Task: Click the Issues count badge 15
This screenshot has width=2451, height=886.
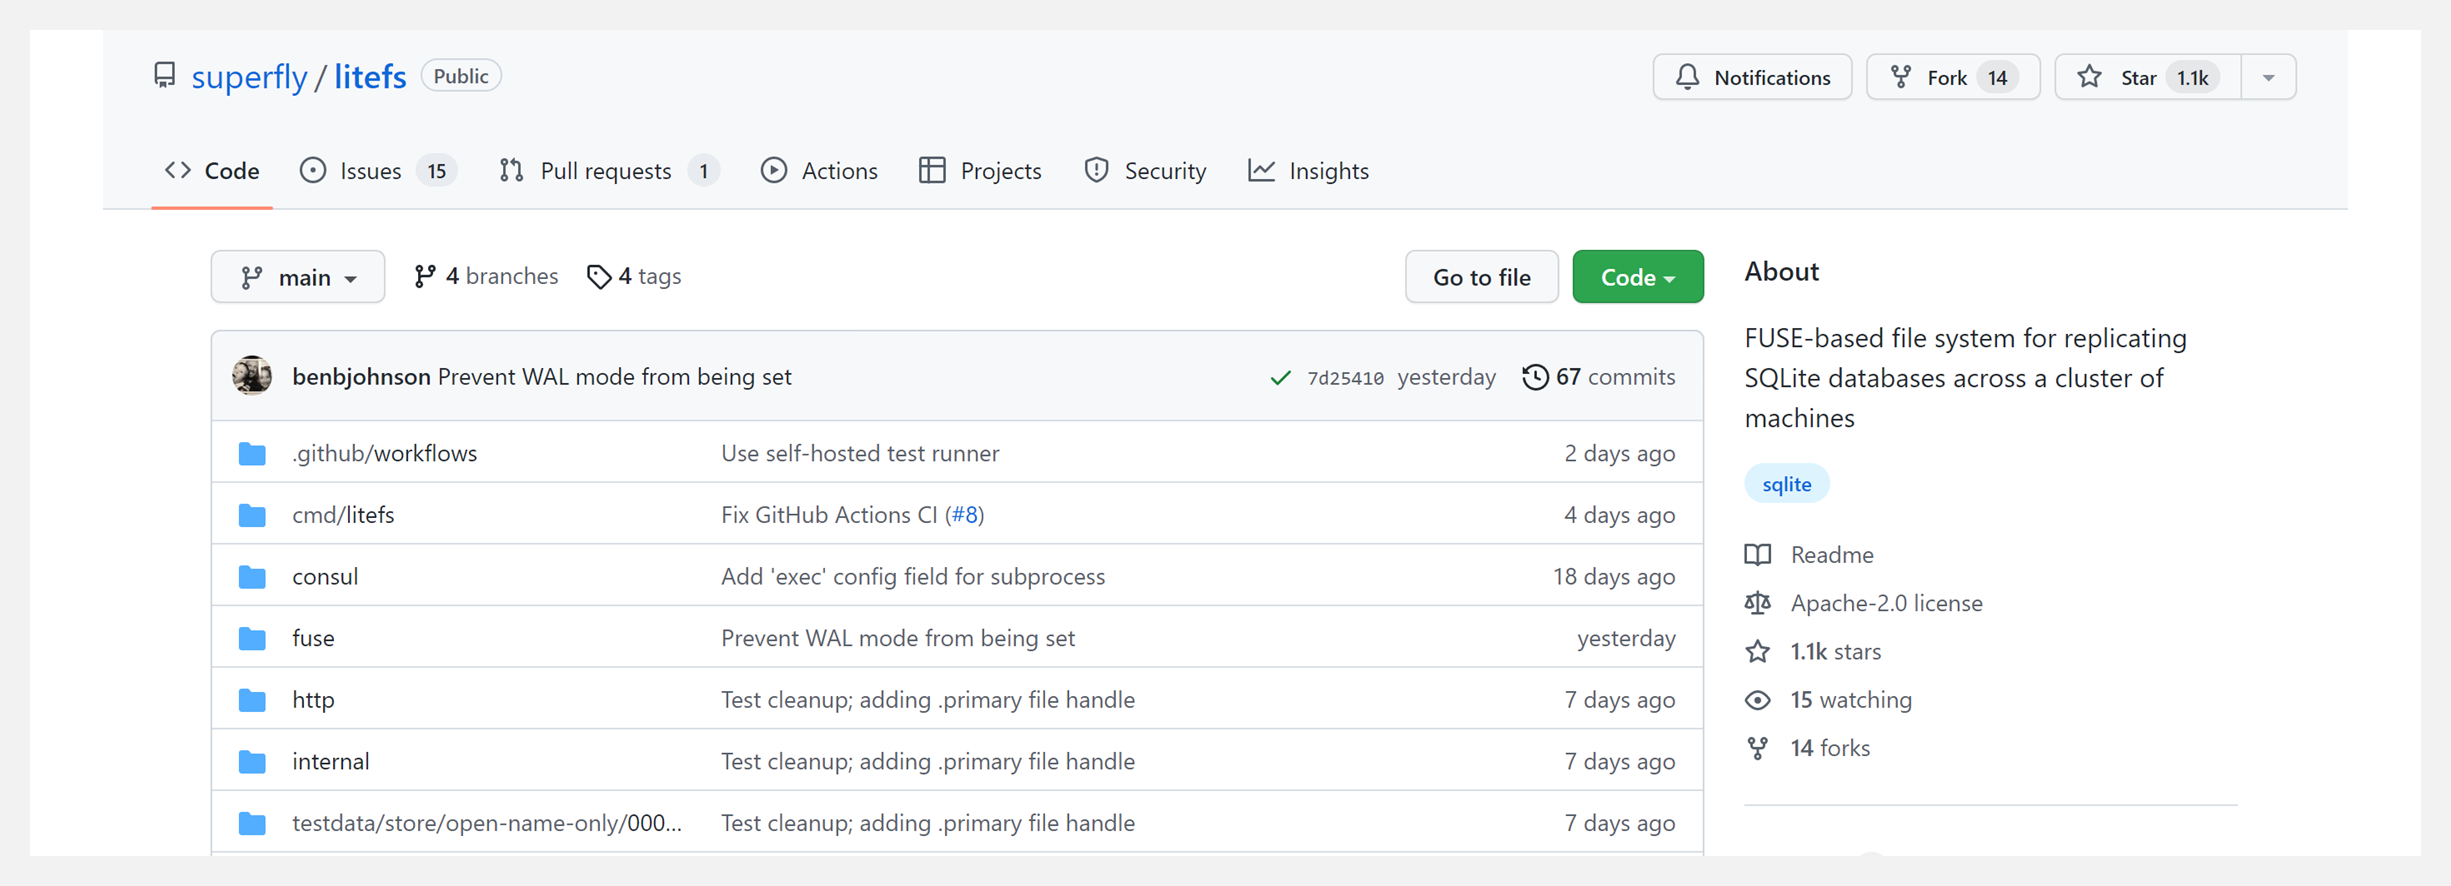Action: tap(437, 171)
